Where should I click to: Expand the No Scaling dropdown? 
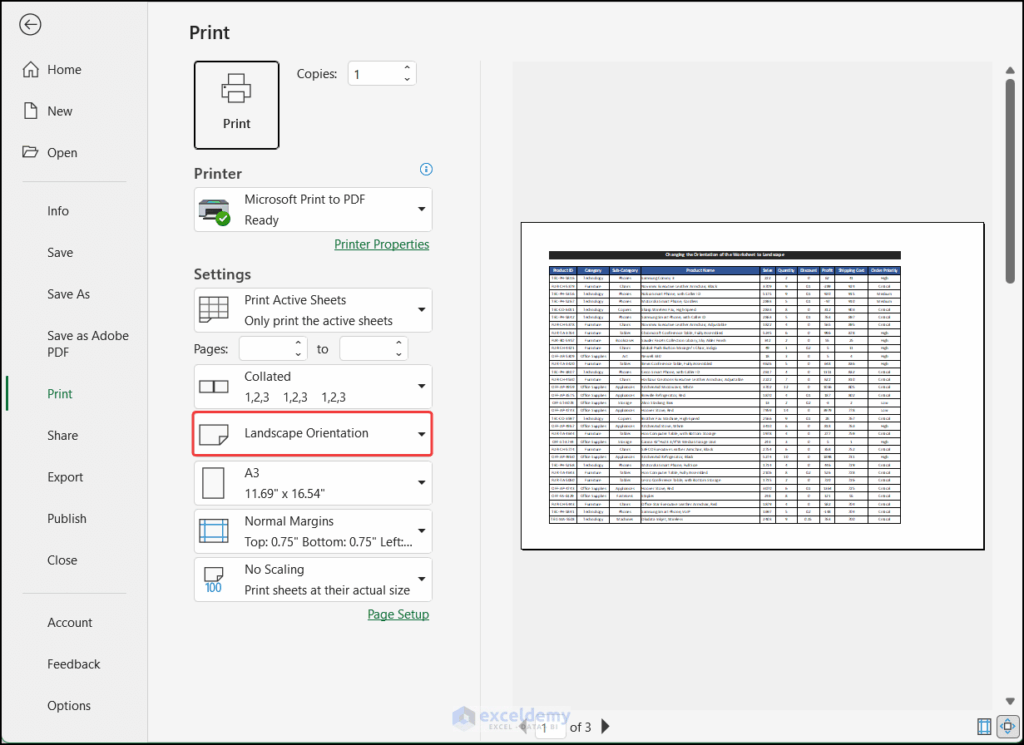[x=422, y=579]
